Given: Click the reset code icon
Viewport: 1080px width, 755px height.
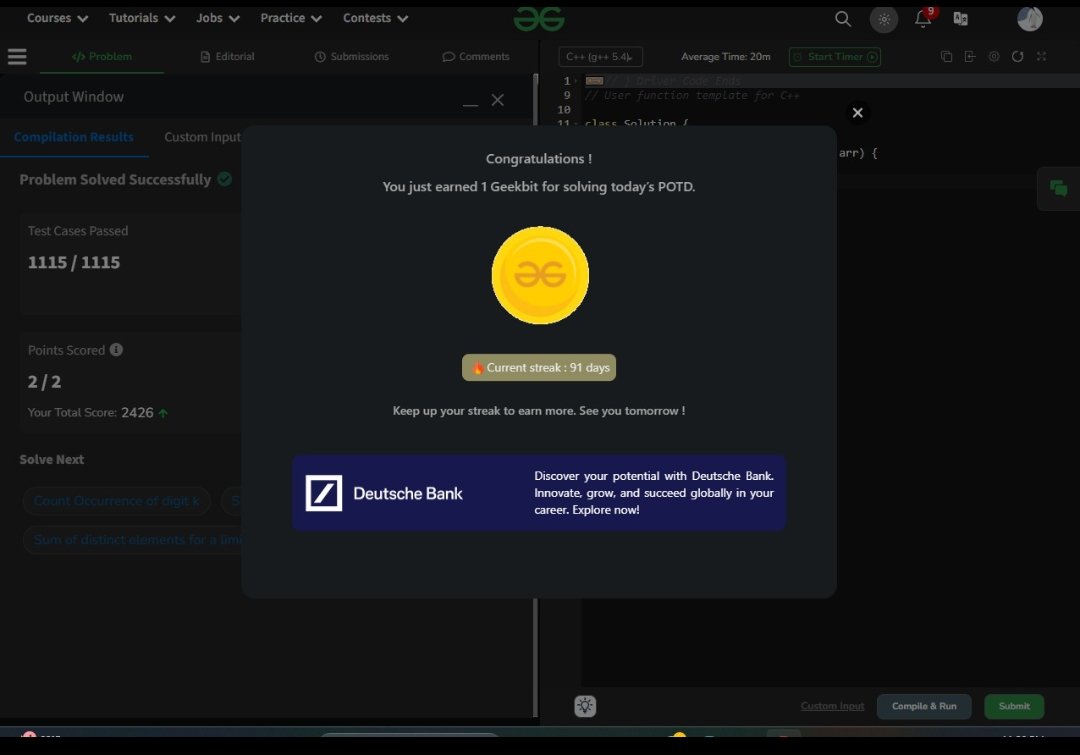Looking at the screenshot, I should tap(1017, 56).
